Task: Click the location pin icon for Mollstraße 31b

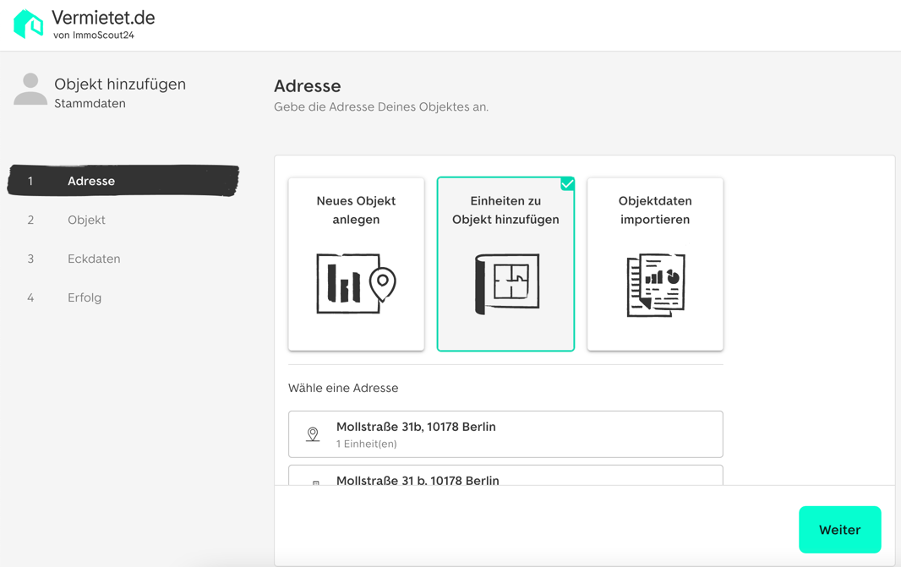Action: [x=312, y=434]
